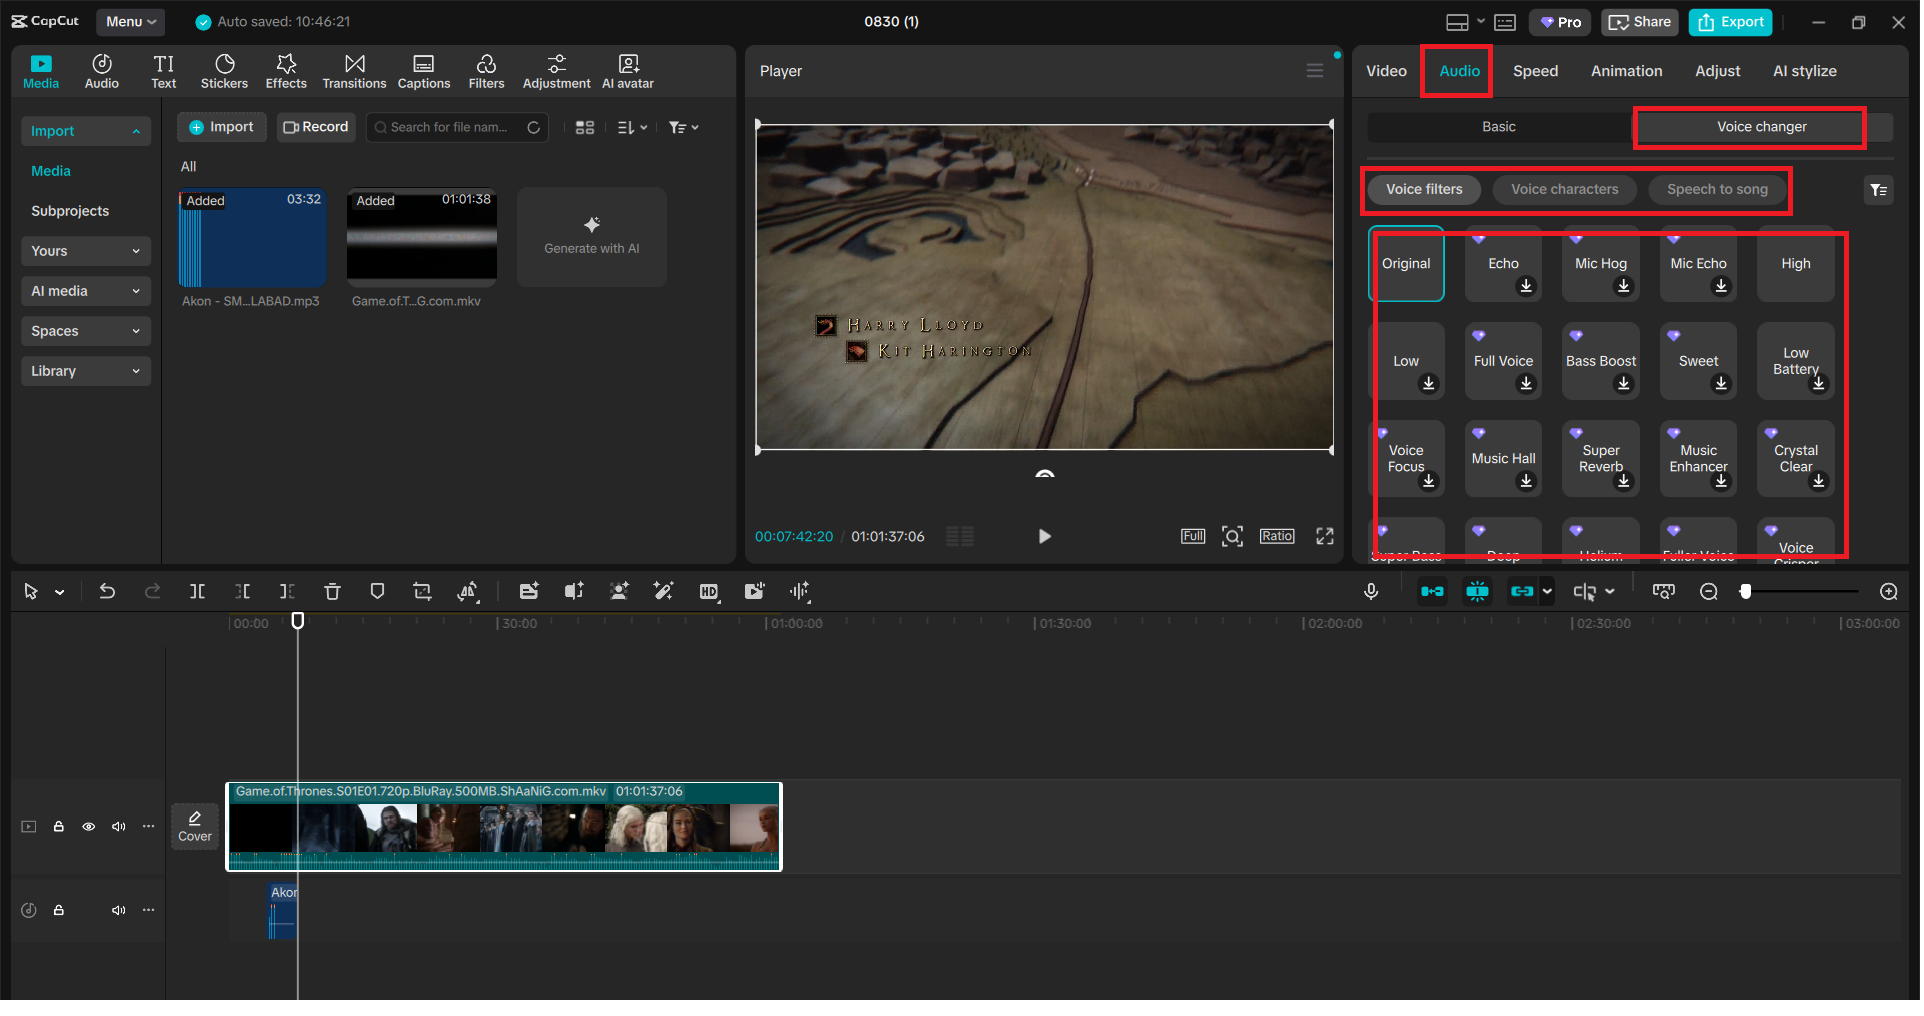Open the Transitions panel
Screen dimensions: 1924x1016
(354, 72)
